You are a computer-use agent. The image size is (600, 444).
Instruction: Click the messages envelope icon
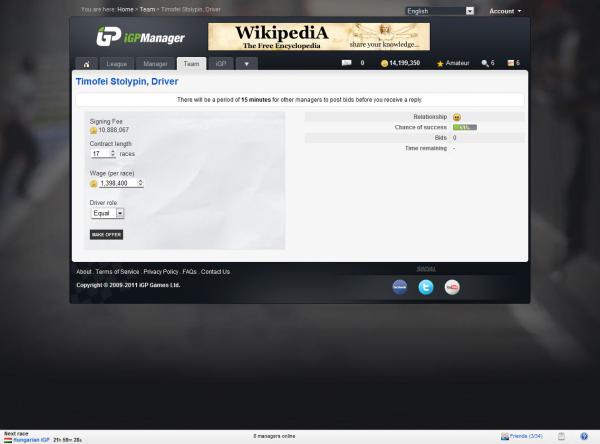click(x=347, y=63)
